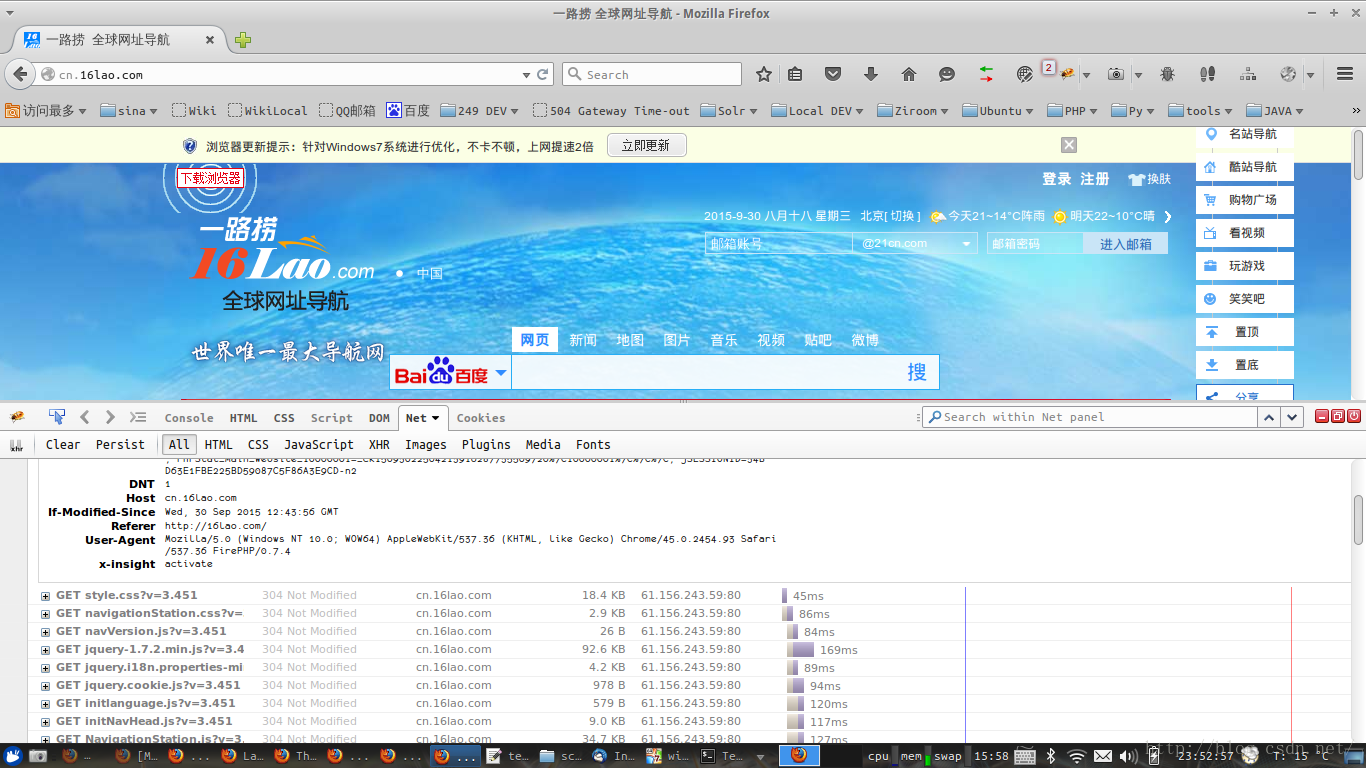
Task: Click the 邮箱账号 input field
Action: pyautogui.click(x=778, y=243)
